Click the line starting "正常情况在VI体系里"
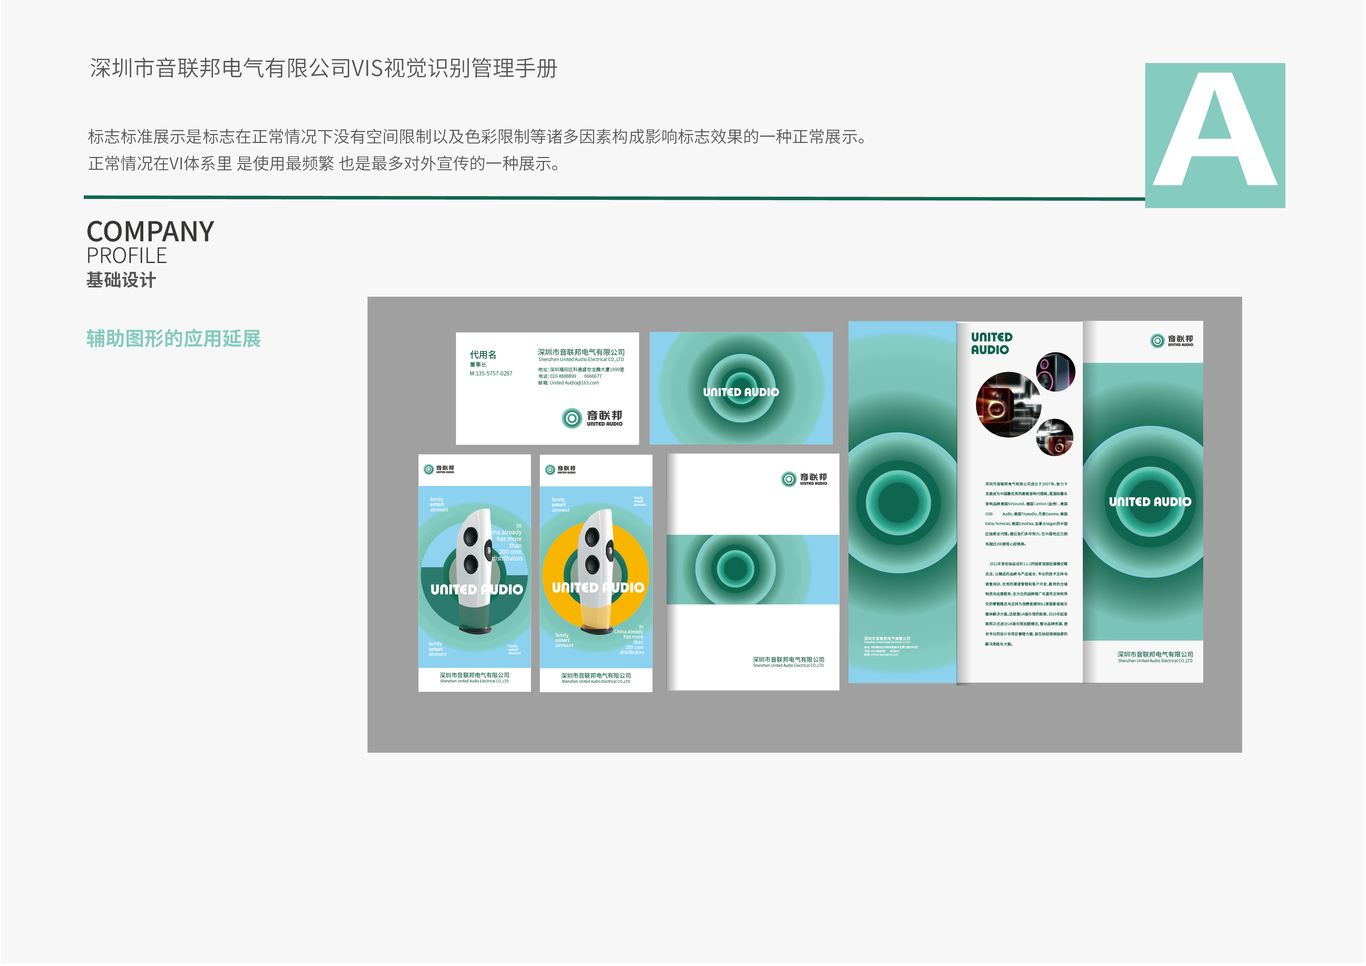This screenshot has width=1366, height=966. coord(324,163)
